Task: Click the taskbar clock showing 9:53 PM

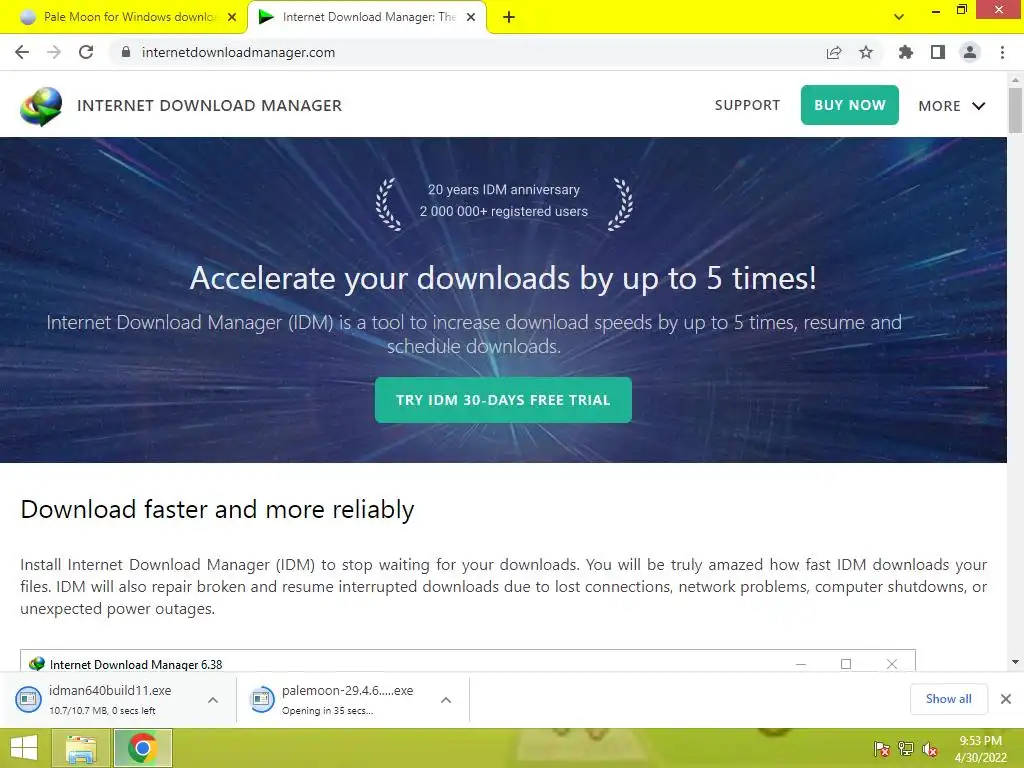Action: (x=980, y=749)
